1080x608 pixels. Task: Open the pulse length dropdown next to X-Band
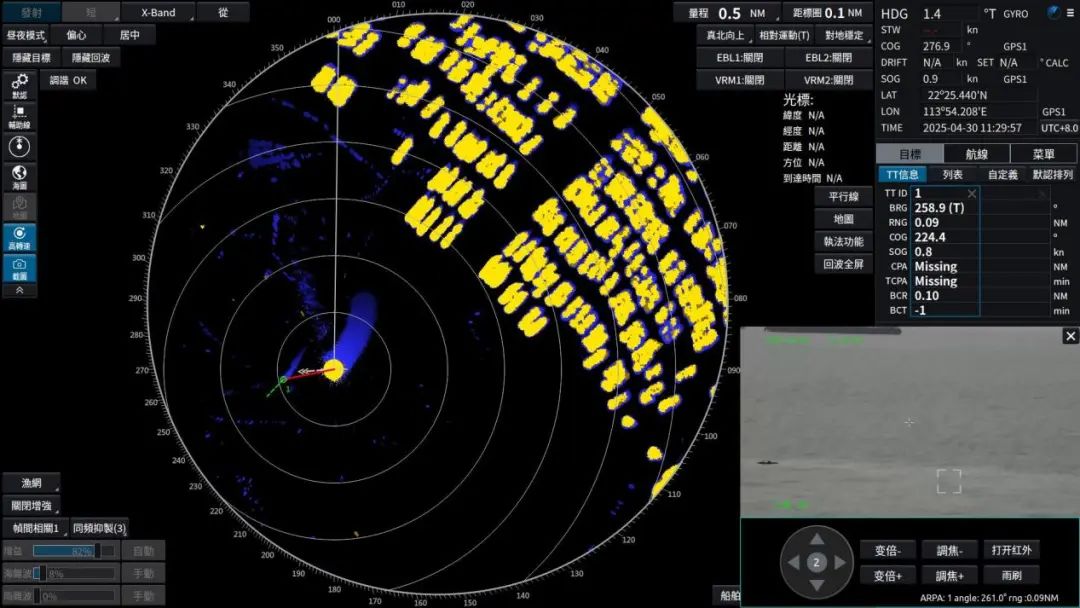point(91,12)
